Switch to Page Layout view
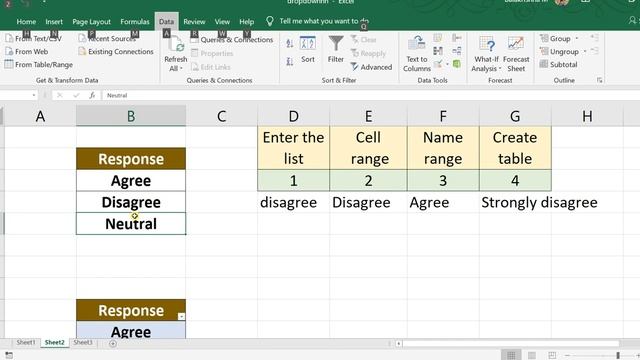 coord(532,355)
